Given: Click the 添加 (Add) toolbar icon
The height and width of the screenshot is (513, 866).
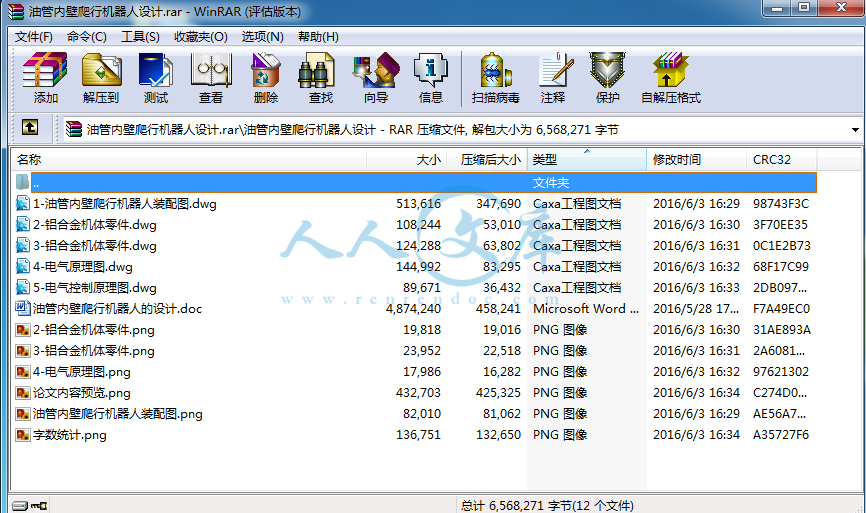Looking at the screenshot, I should pyautogui.click(x=45, y=70).
